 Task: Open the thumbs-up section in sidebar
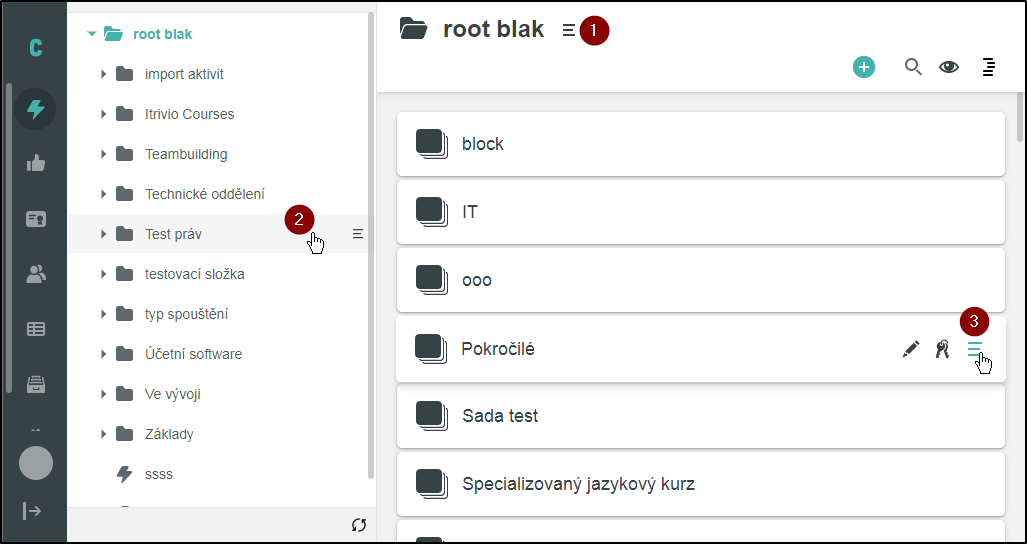click(35, 163)
